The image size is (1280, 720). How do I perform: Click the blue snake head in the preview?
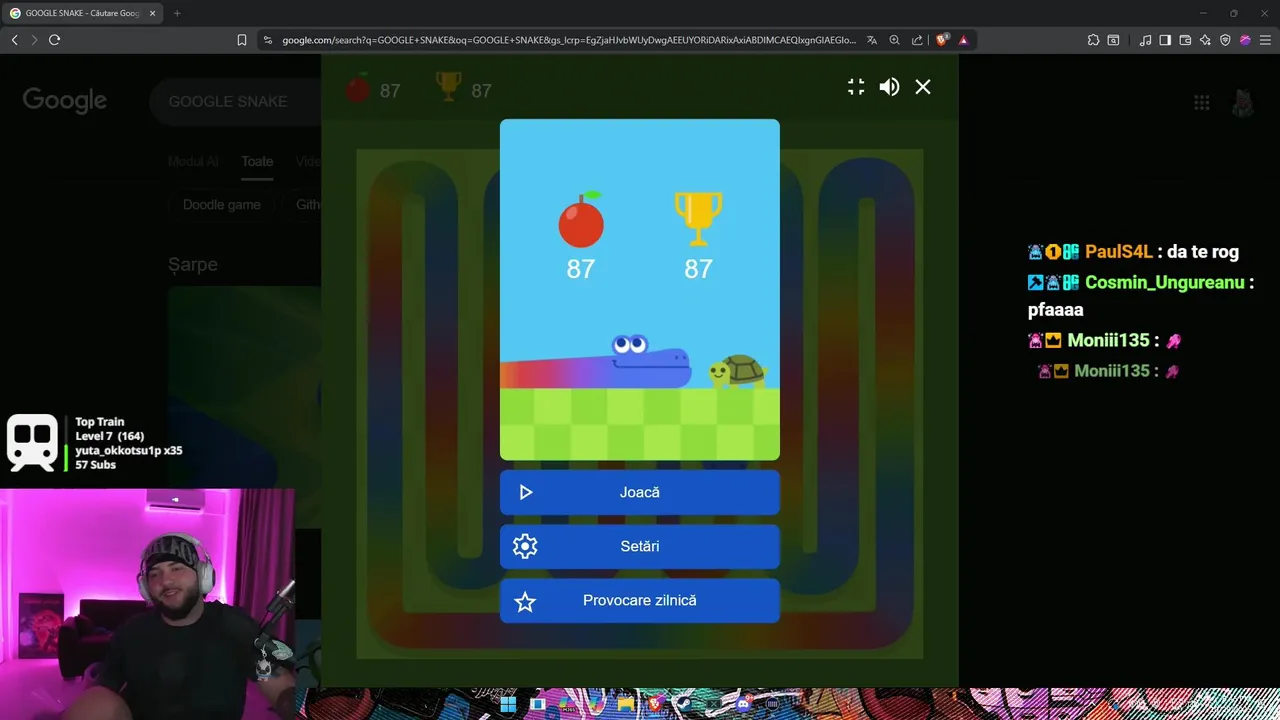pyautogui.click(x=650, y=362)
